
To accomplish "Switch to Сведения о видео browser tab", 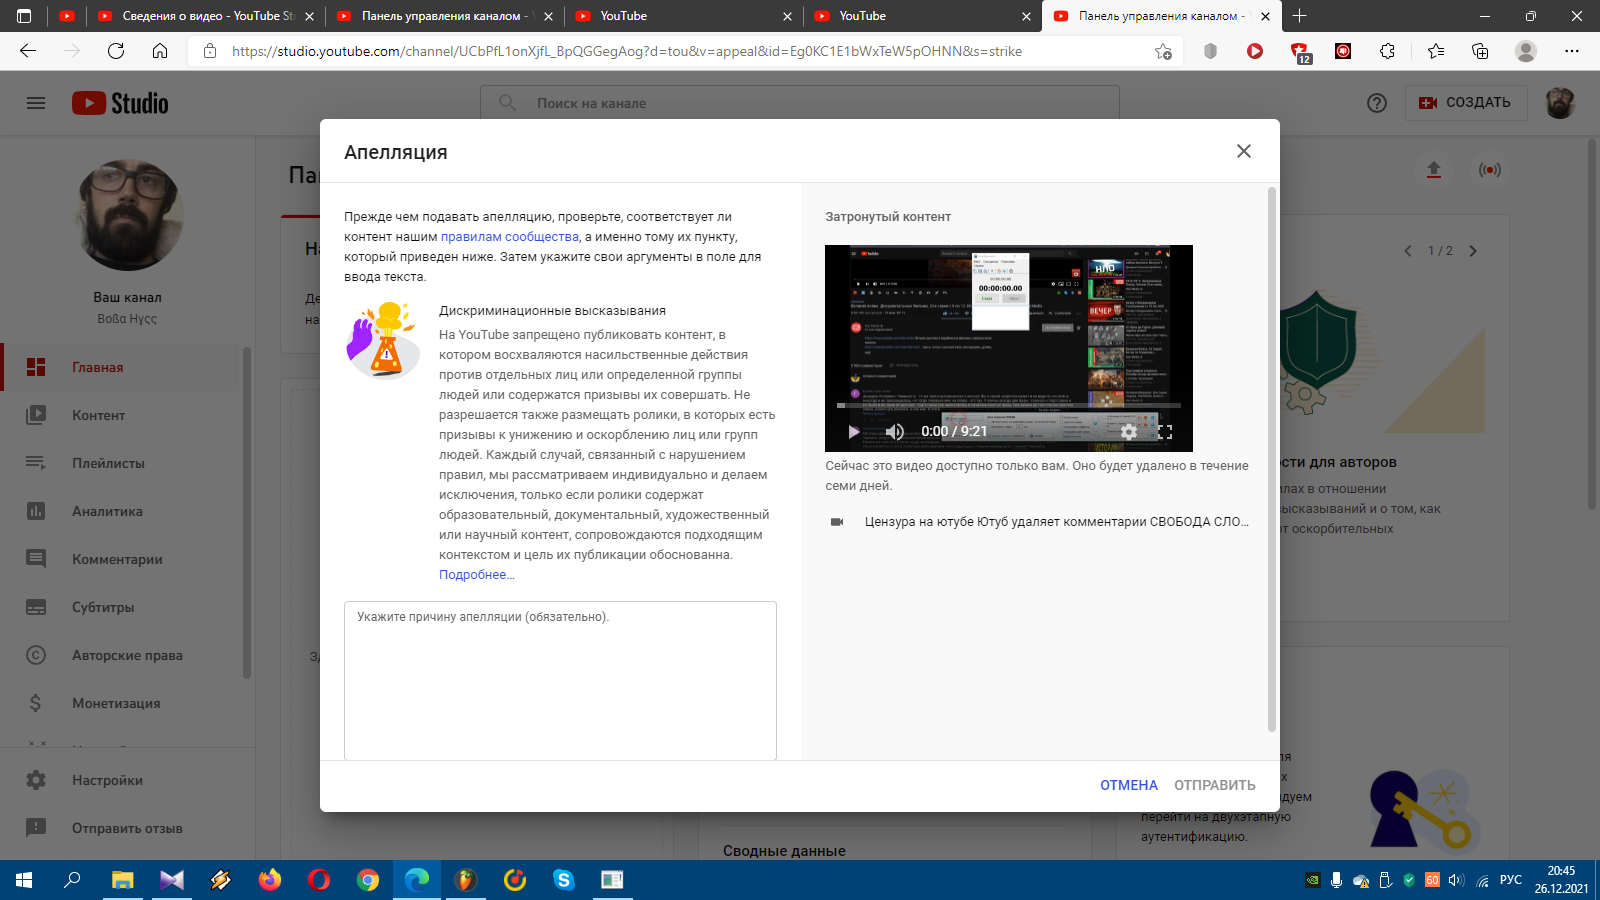I will [x=205, y=16].
